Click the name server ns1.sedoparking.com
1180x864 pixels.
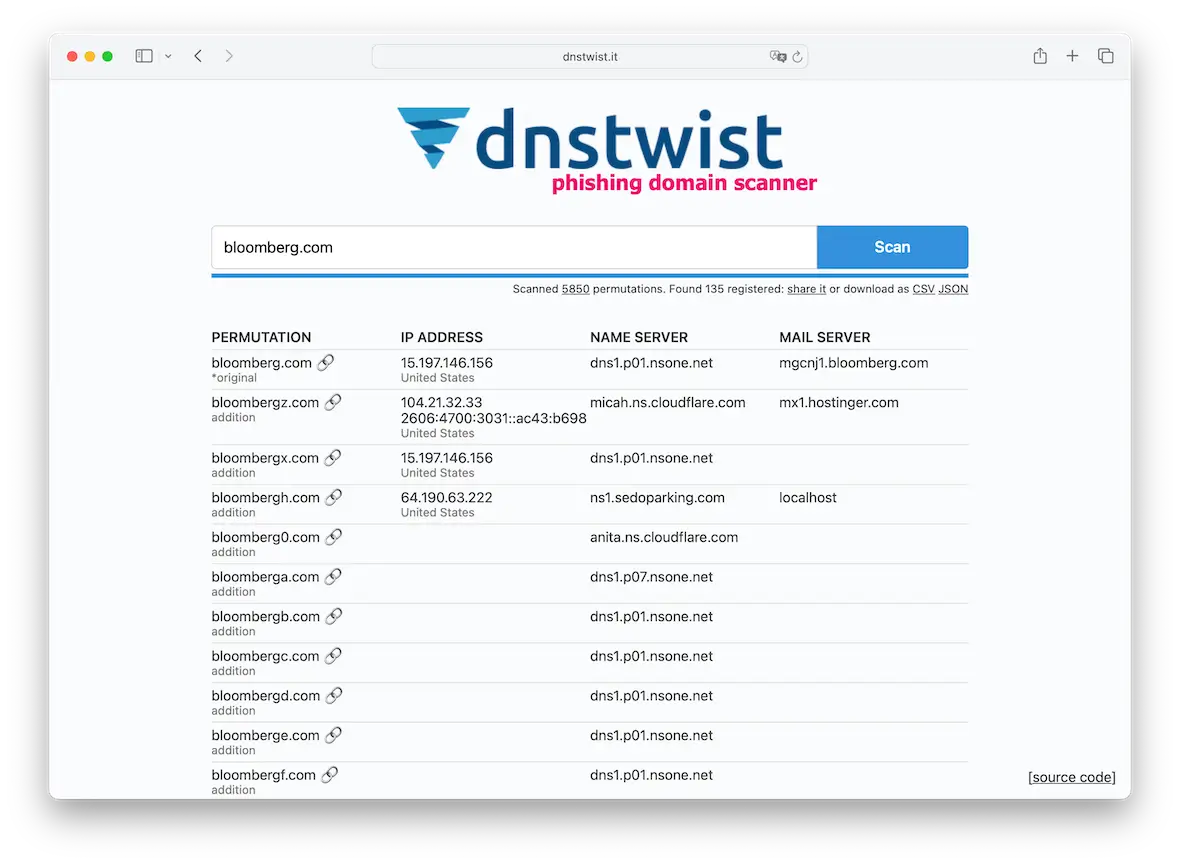click(657, 497)
